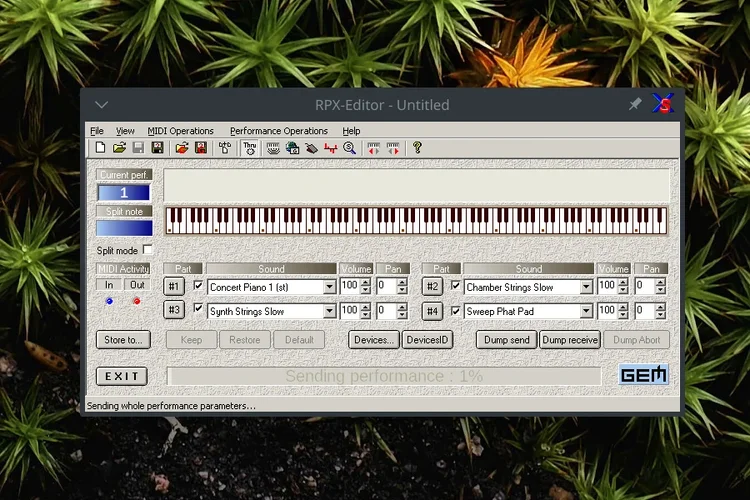Image resolution: width=750 pixels, height=500 pixels.
Task: Open the Help menu
Action: click(351, 131)
